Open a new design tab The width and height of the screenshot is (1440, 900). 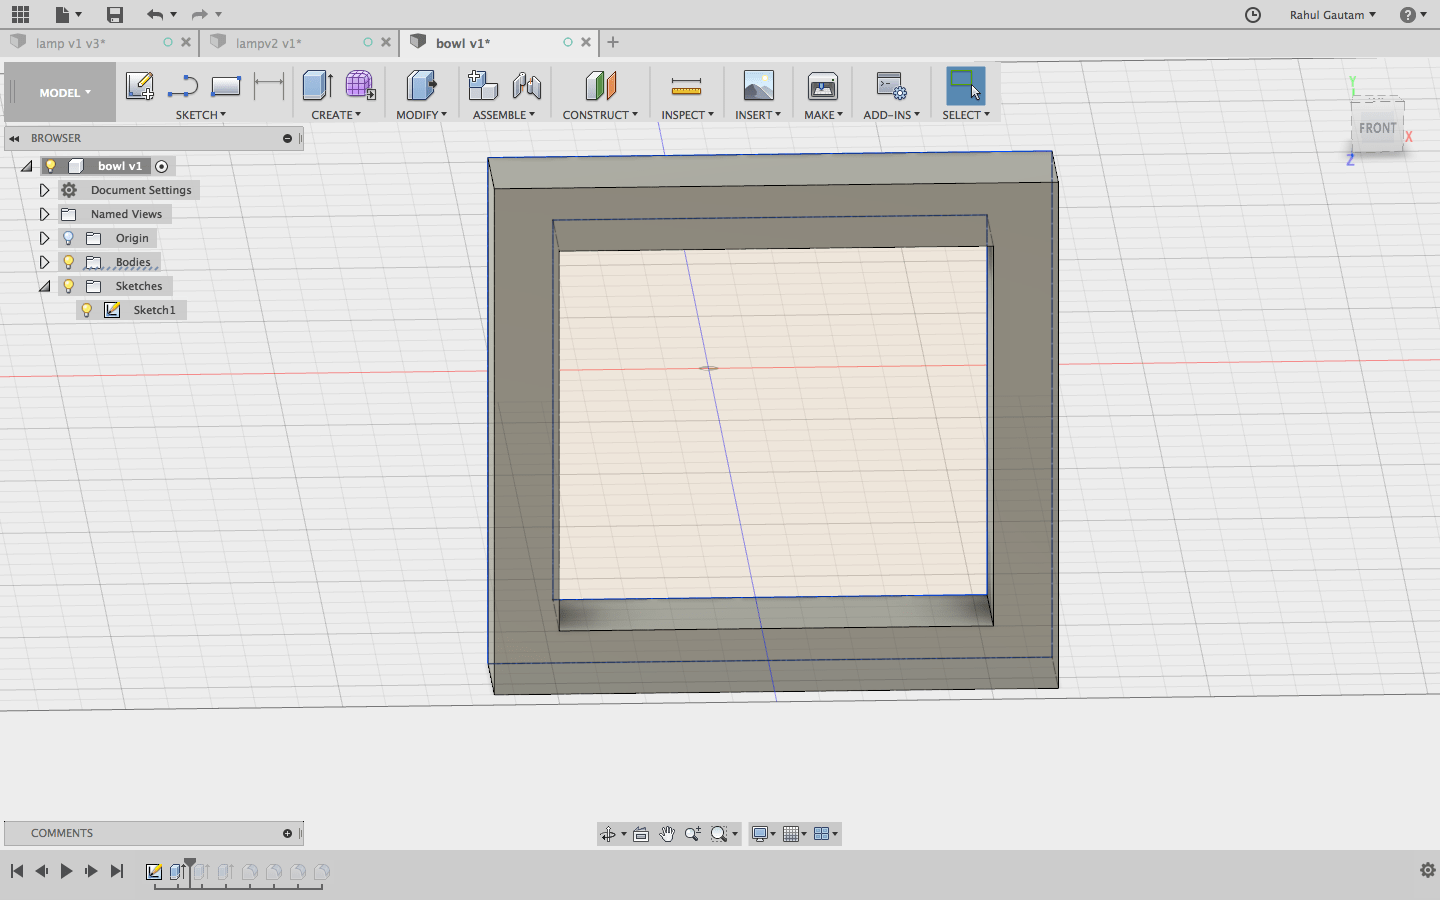[613, 42]
